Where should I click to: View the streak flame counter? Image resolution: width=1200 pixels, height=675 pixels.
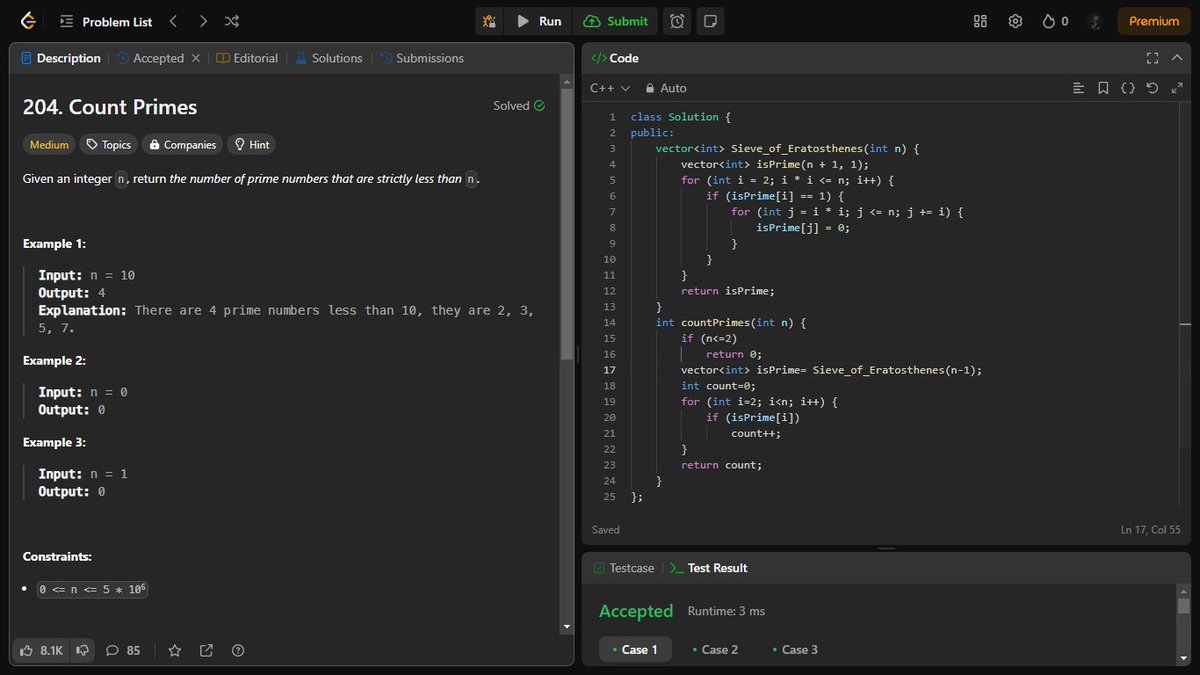tap(1056, 21)
